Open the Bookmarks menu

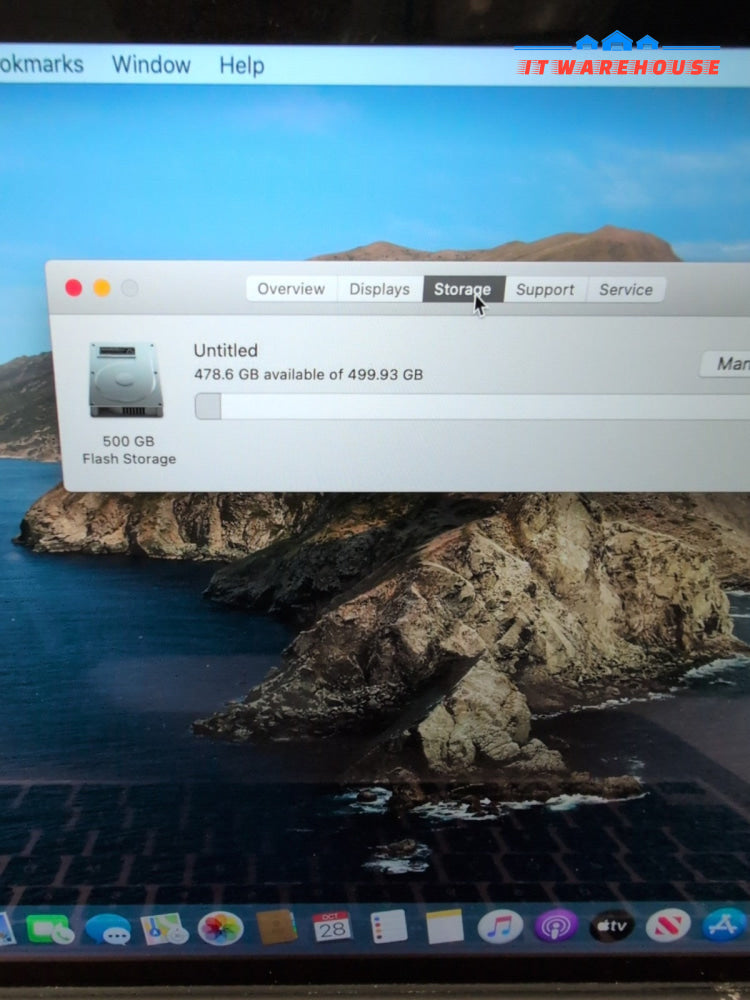point(41,64)
